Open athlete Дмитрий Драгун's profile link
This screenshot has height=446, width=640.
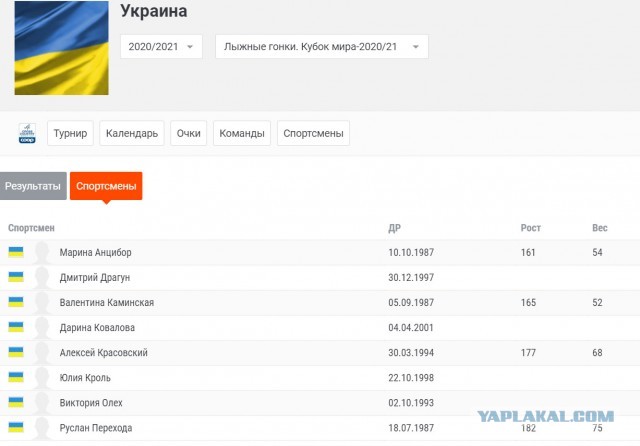pyautogui.click(x=95, y=277)
